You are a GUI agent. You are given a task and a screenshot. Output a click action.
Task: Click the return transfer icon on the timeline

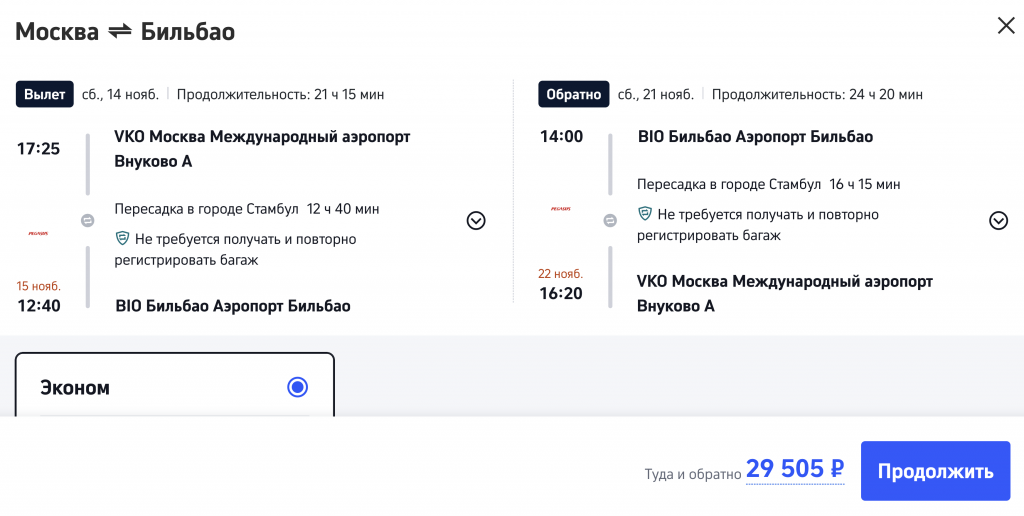[x=609, y=221]
